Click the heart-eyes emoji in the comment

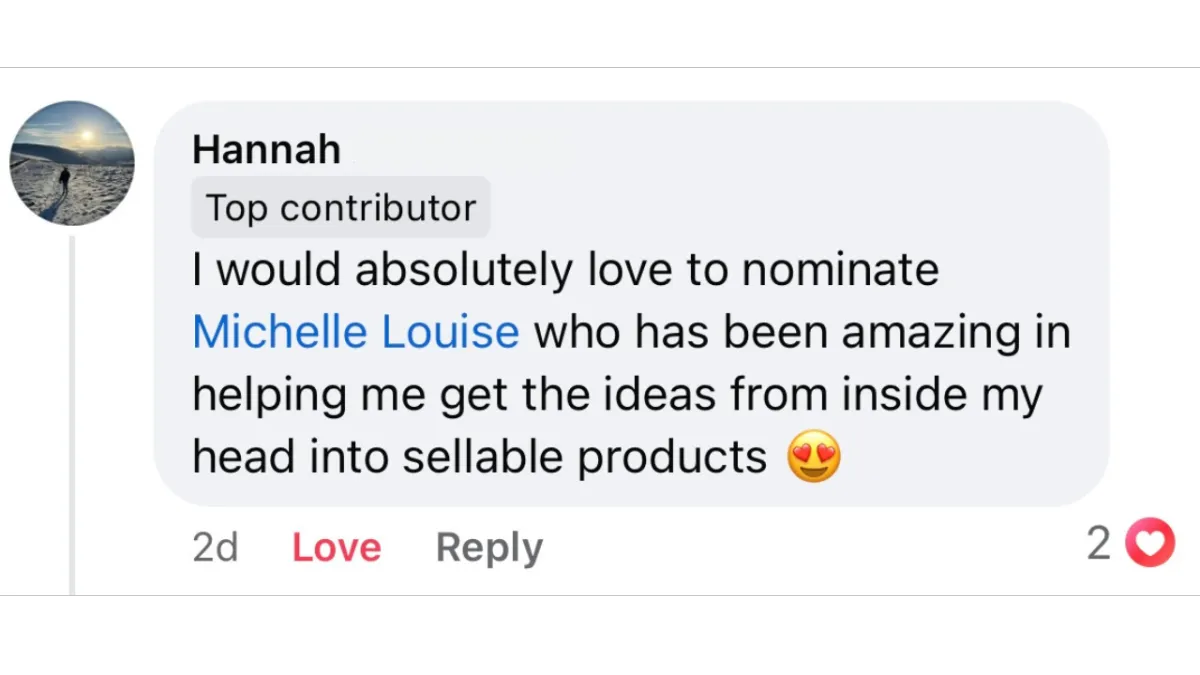pyautogui.click(x=814, y=459)
